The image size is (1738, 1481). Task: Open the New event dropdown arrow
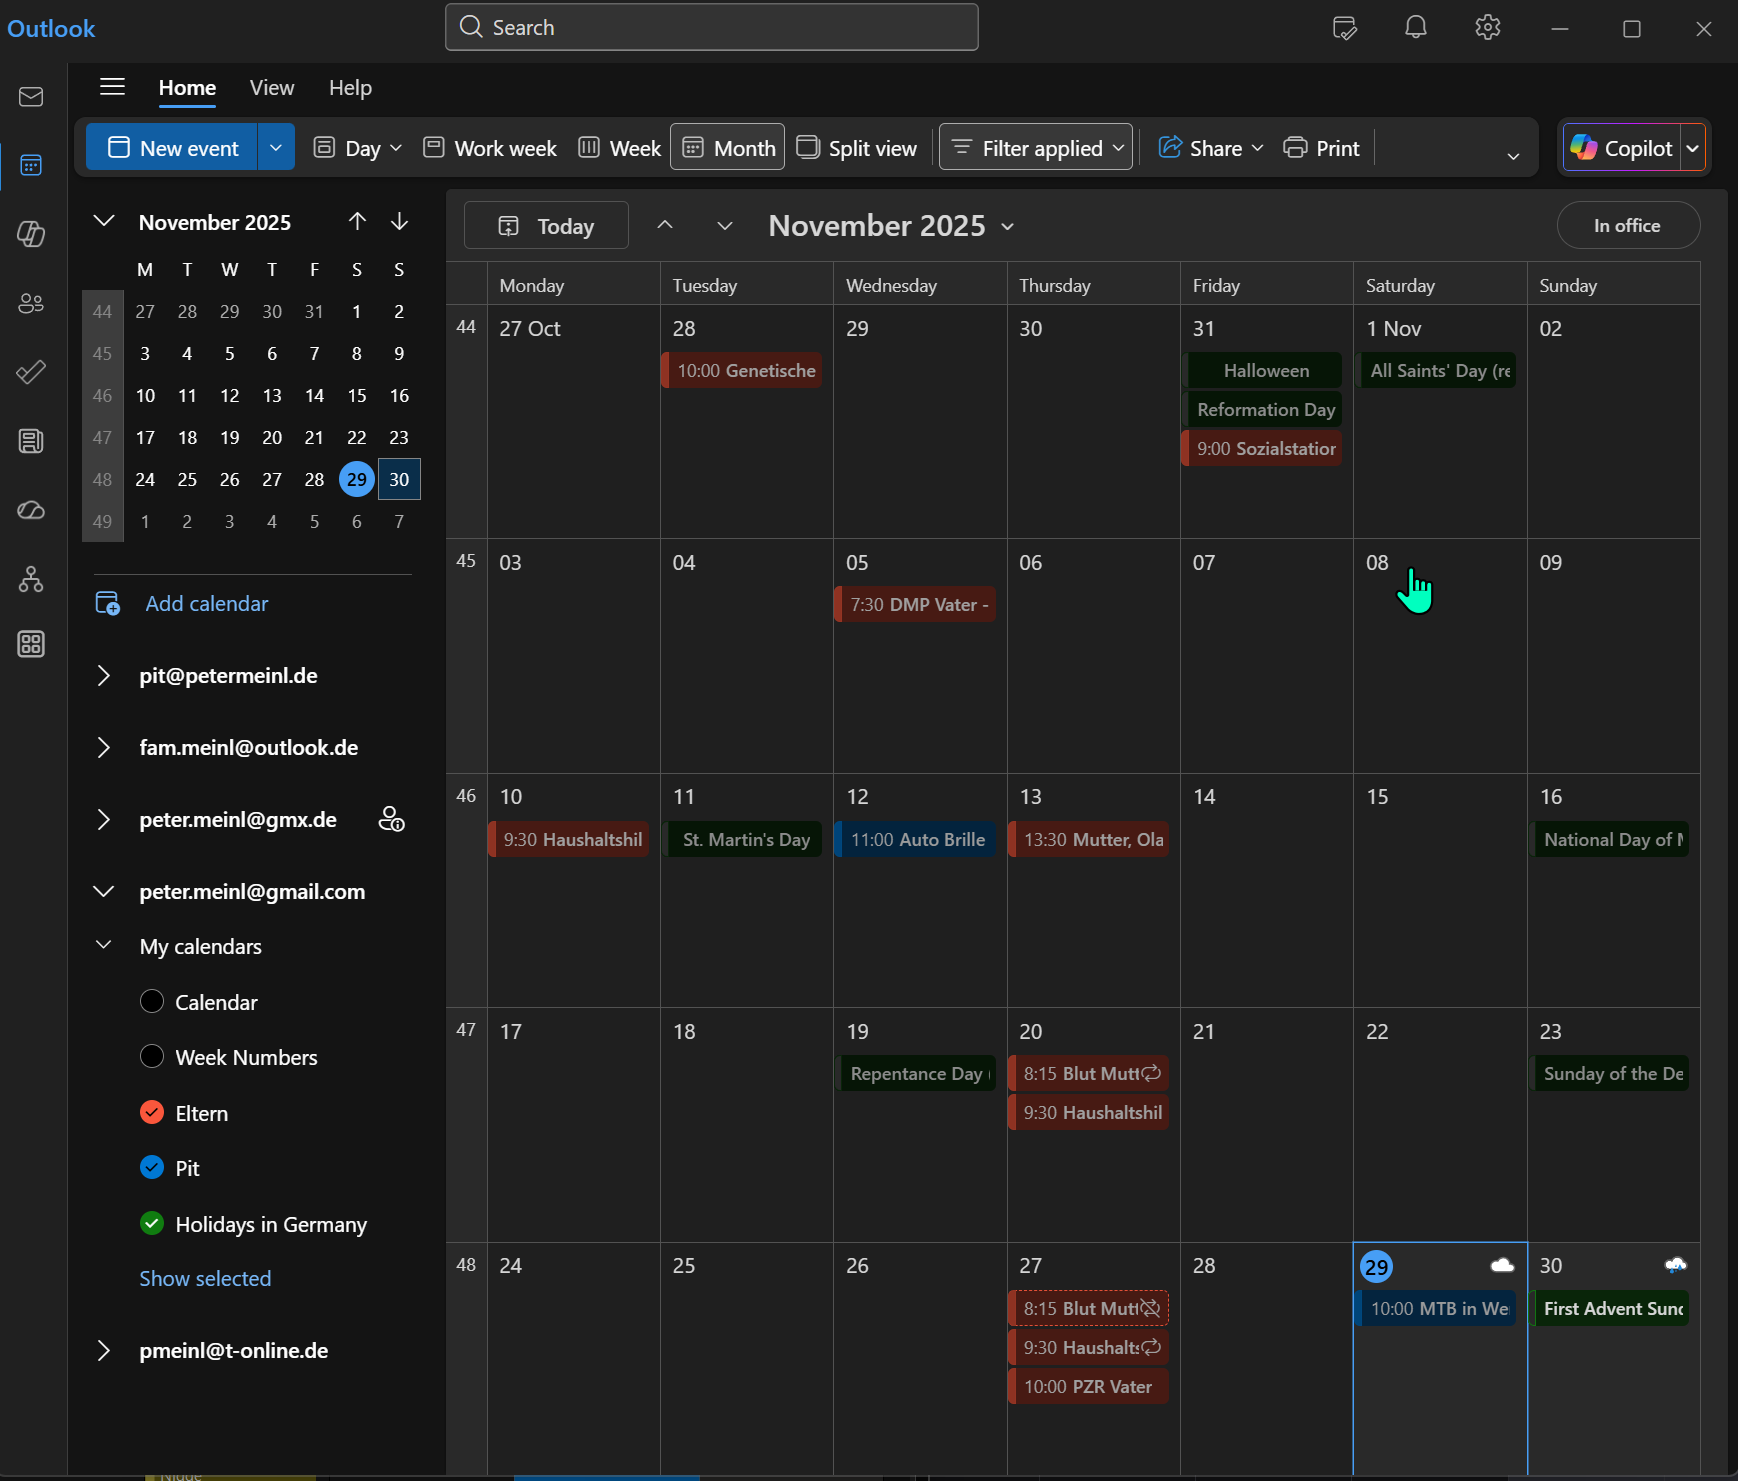[276, 148]
